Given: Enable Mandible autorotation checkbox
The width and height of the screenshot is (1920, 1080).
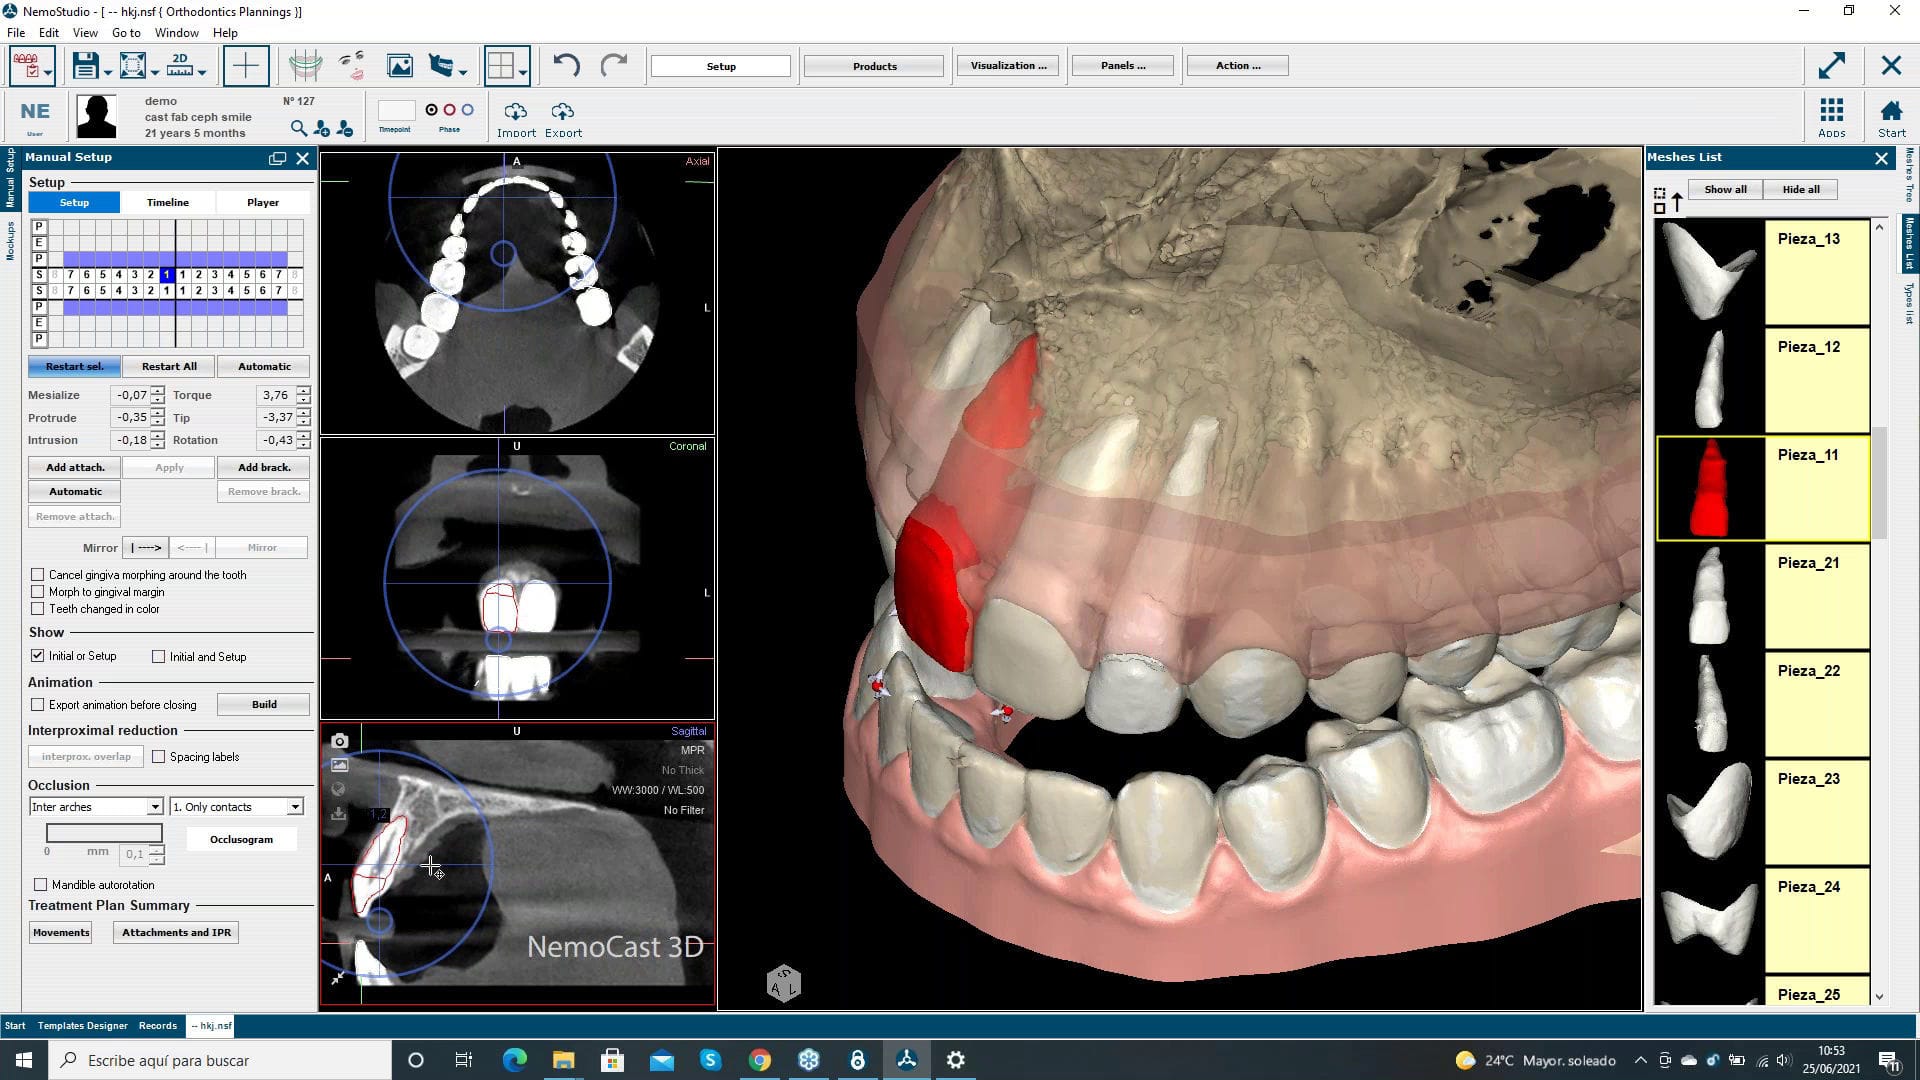Looking at the screenshot, I should 41,885.
